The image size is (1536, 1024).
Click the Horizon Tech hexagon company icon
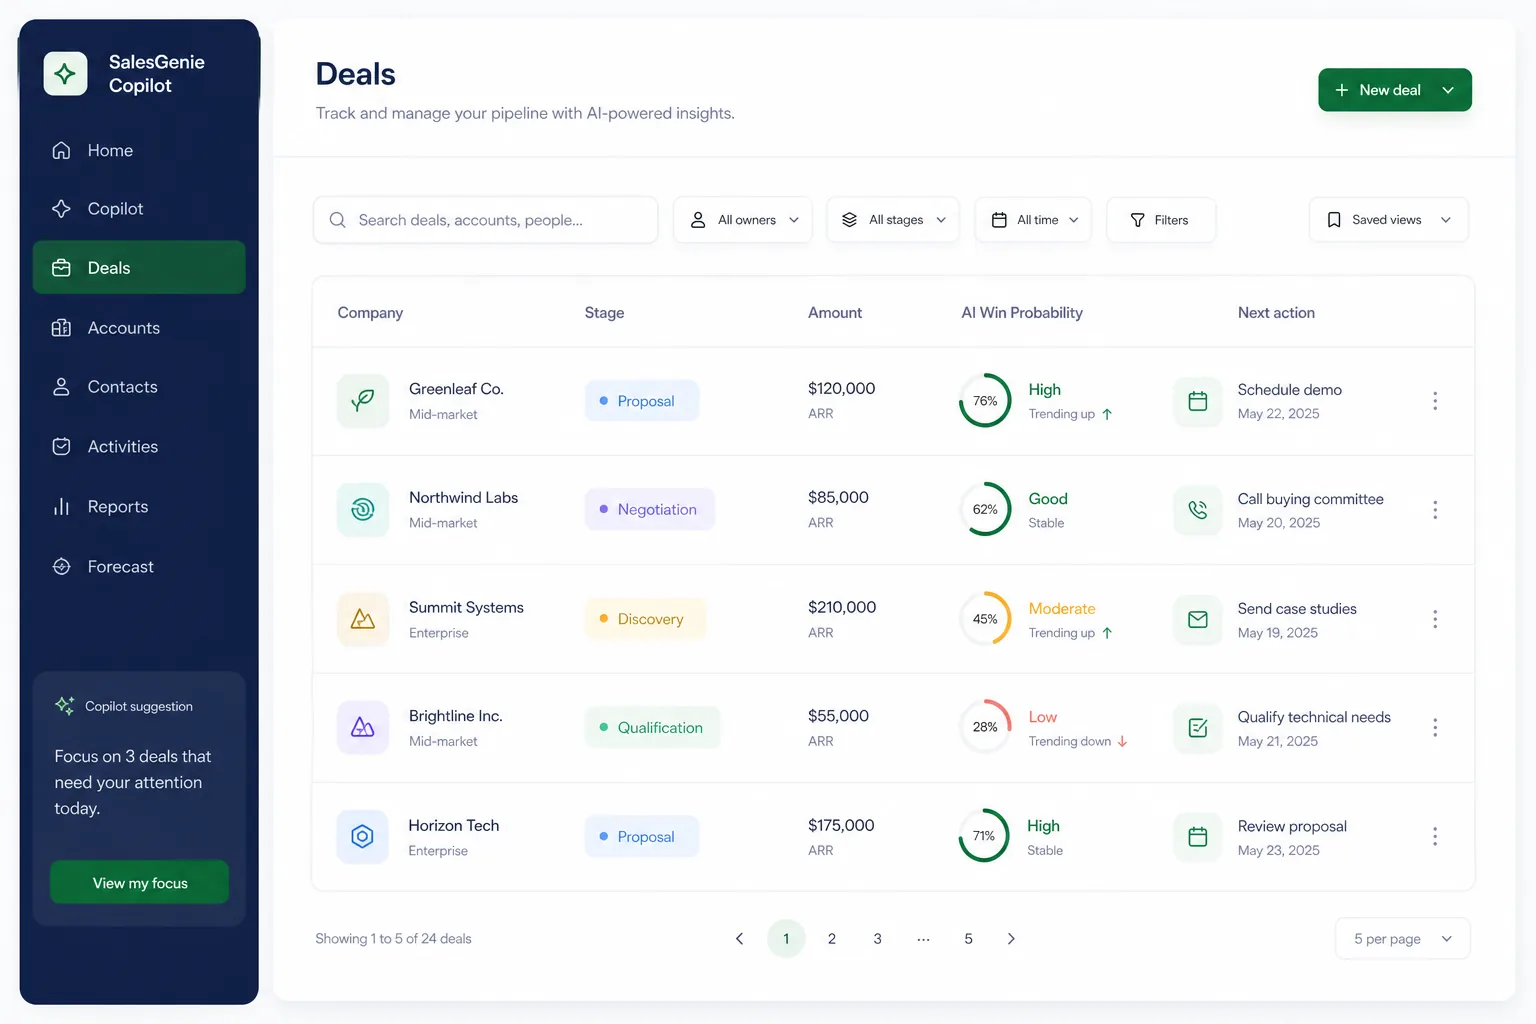click(x=363, y=837)
